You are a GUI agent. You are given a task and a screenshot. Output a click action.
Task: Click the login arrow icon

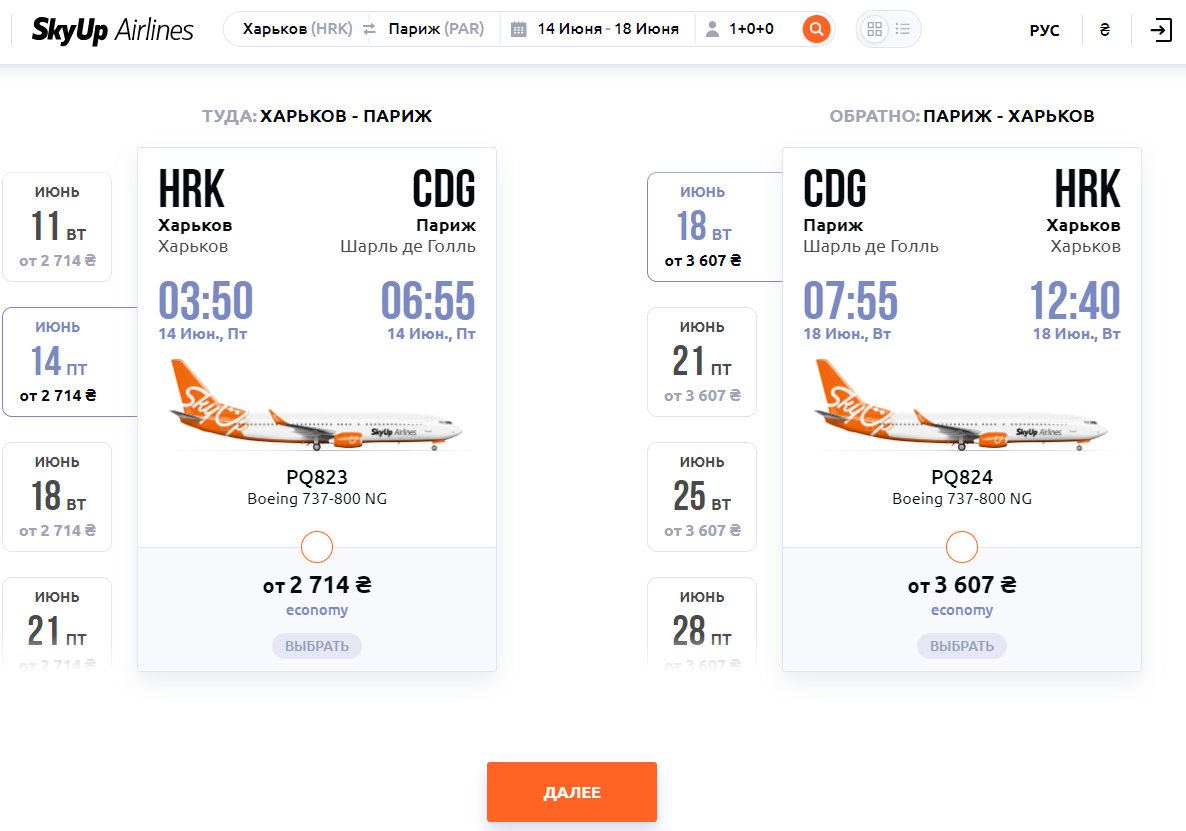(x=1160, y=30)
